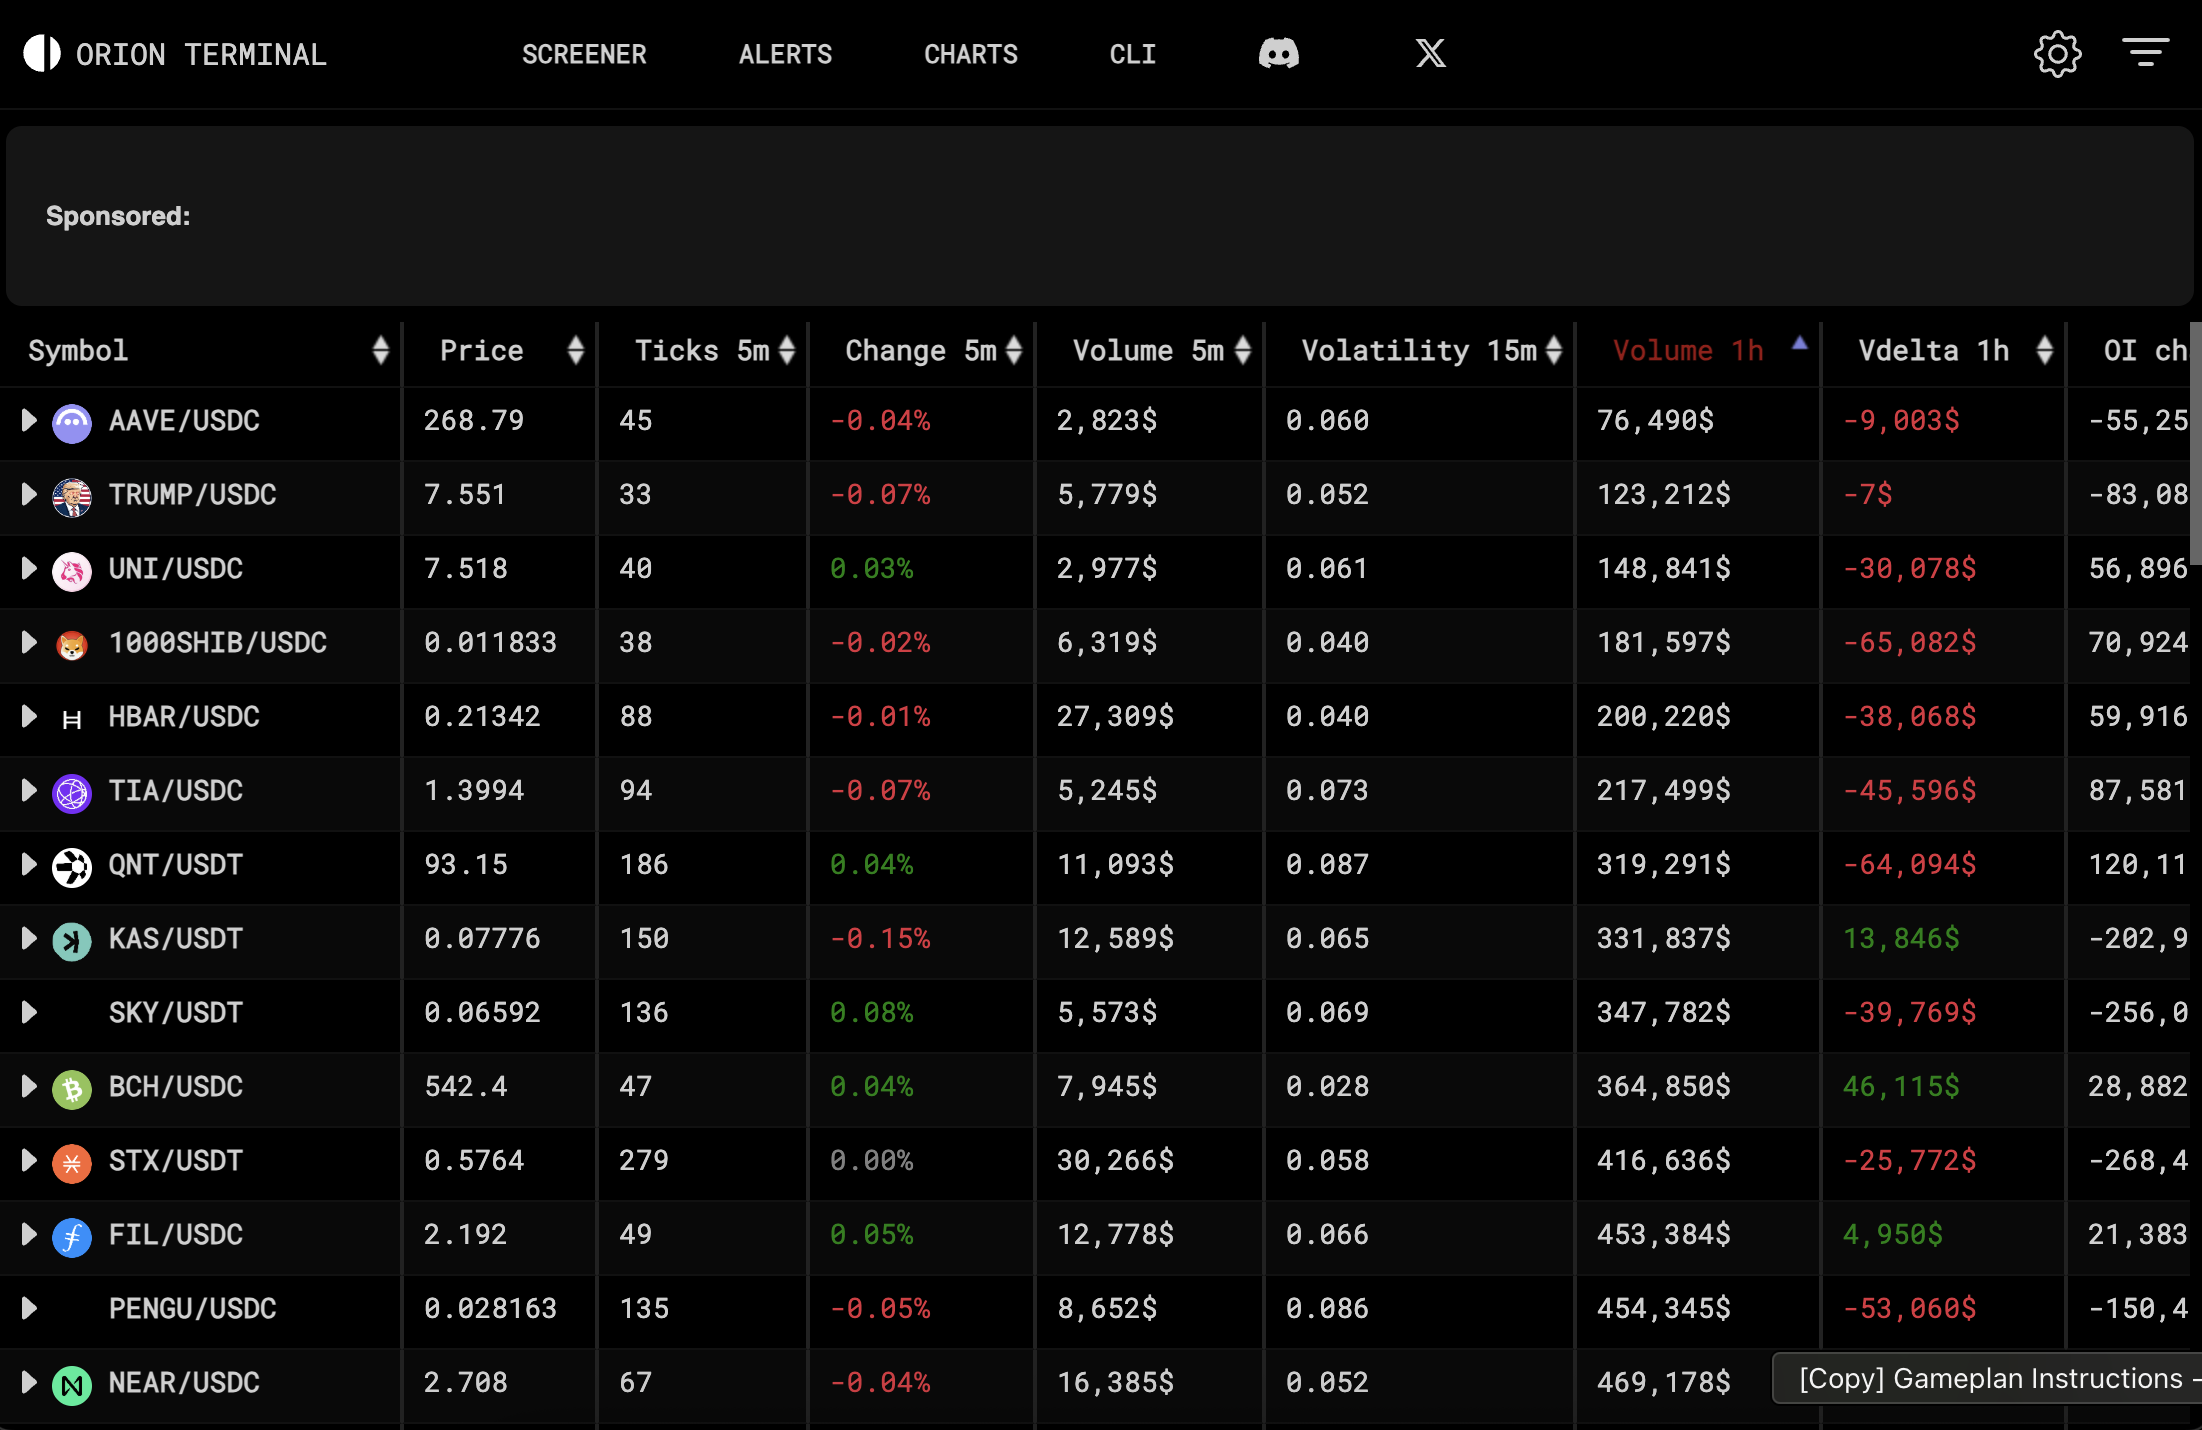
Task: Expand the UNI/USDC row
Action: tap(29, 569)
